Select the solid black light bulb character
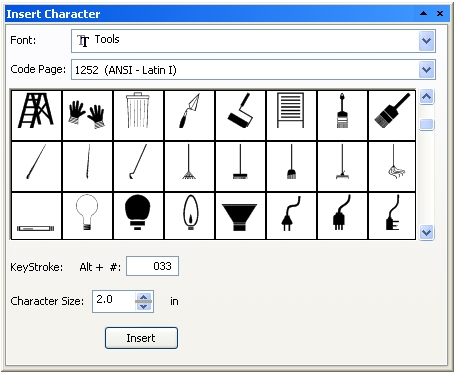456x374 pixels. 138,216
